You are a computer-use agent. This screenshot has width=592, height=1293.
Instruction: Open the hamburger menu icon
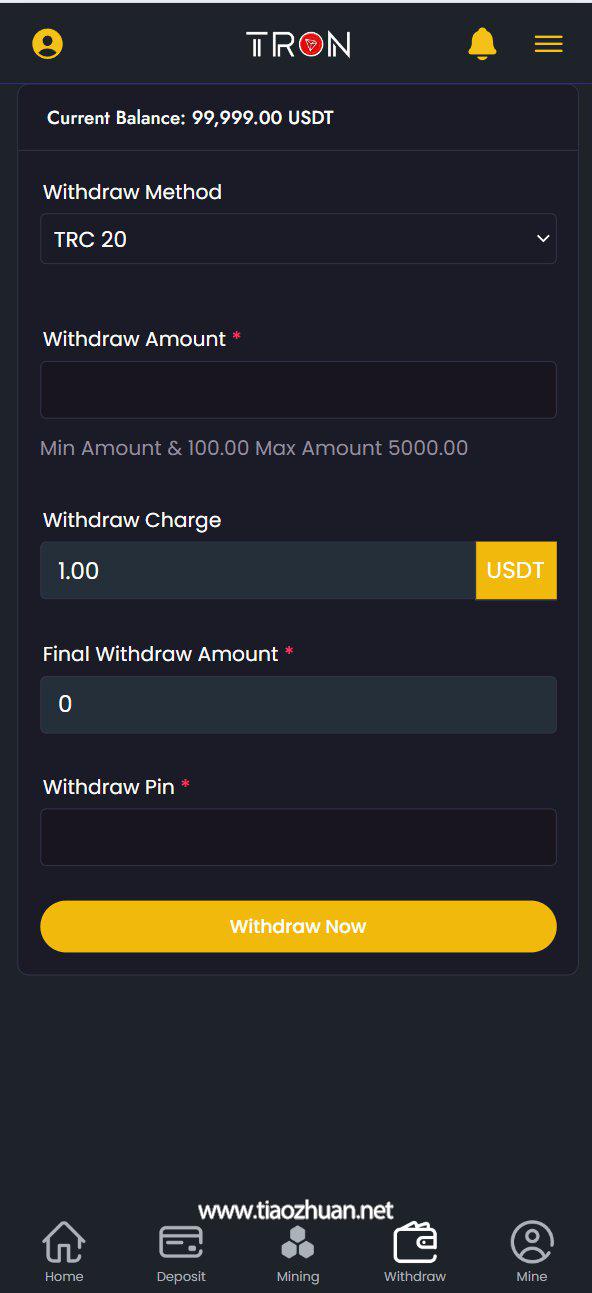click(x=548, y=44)
